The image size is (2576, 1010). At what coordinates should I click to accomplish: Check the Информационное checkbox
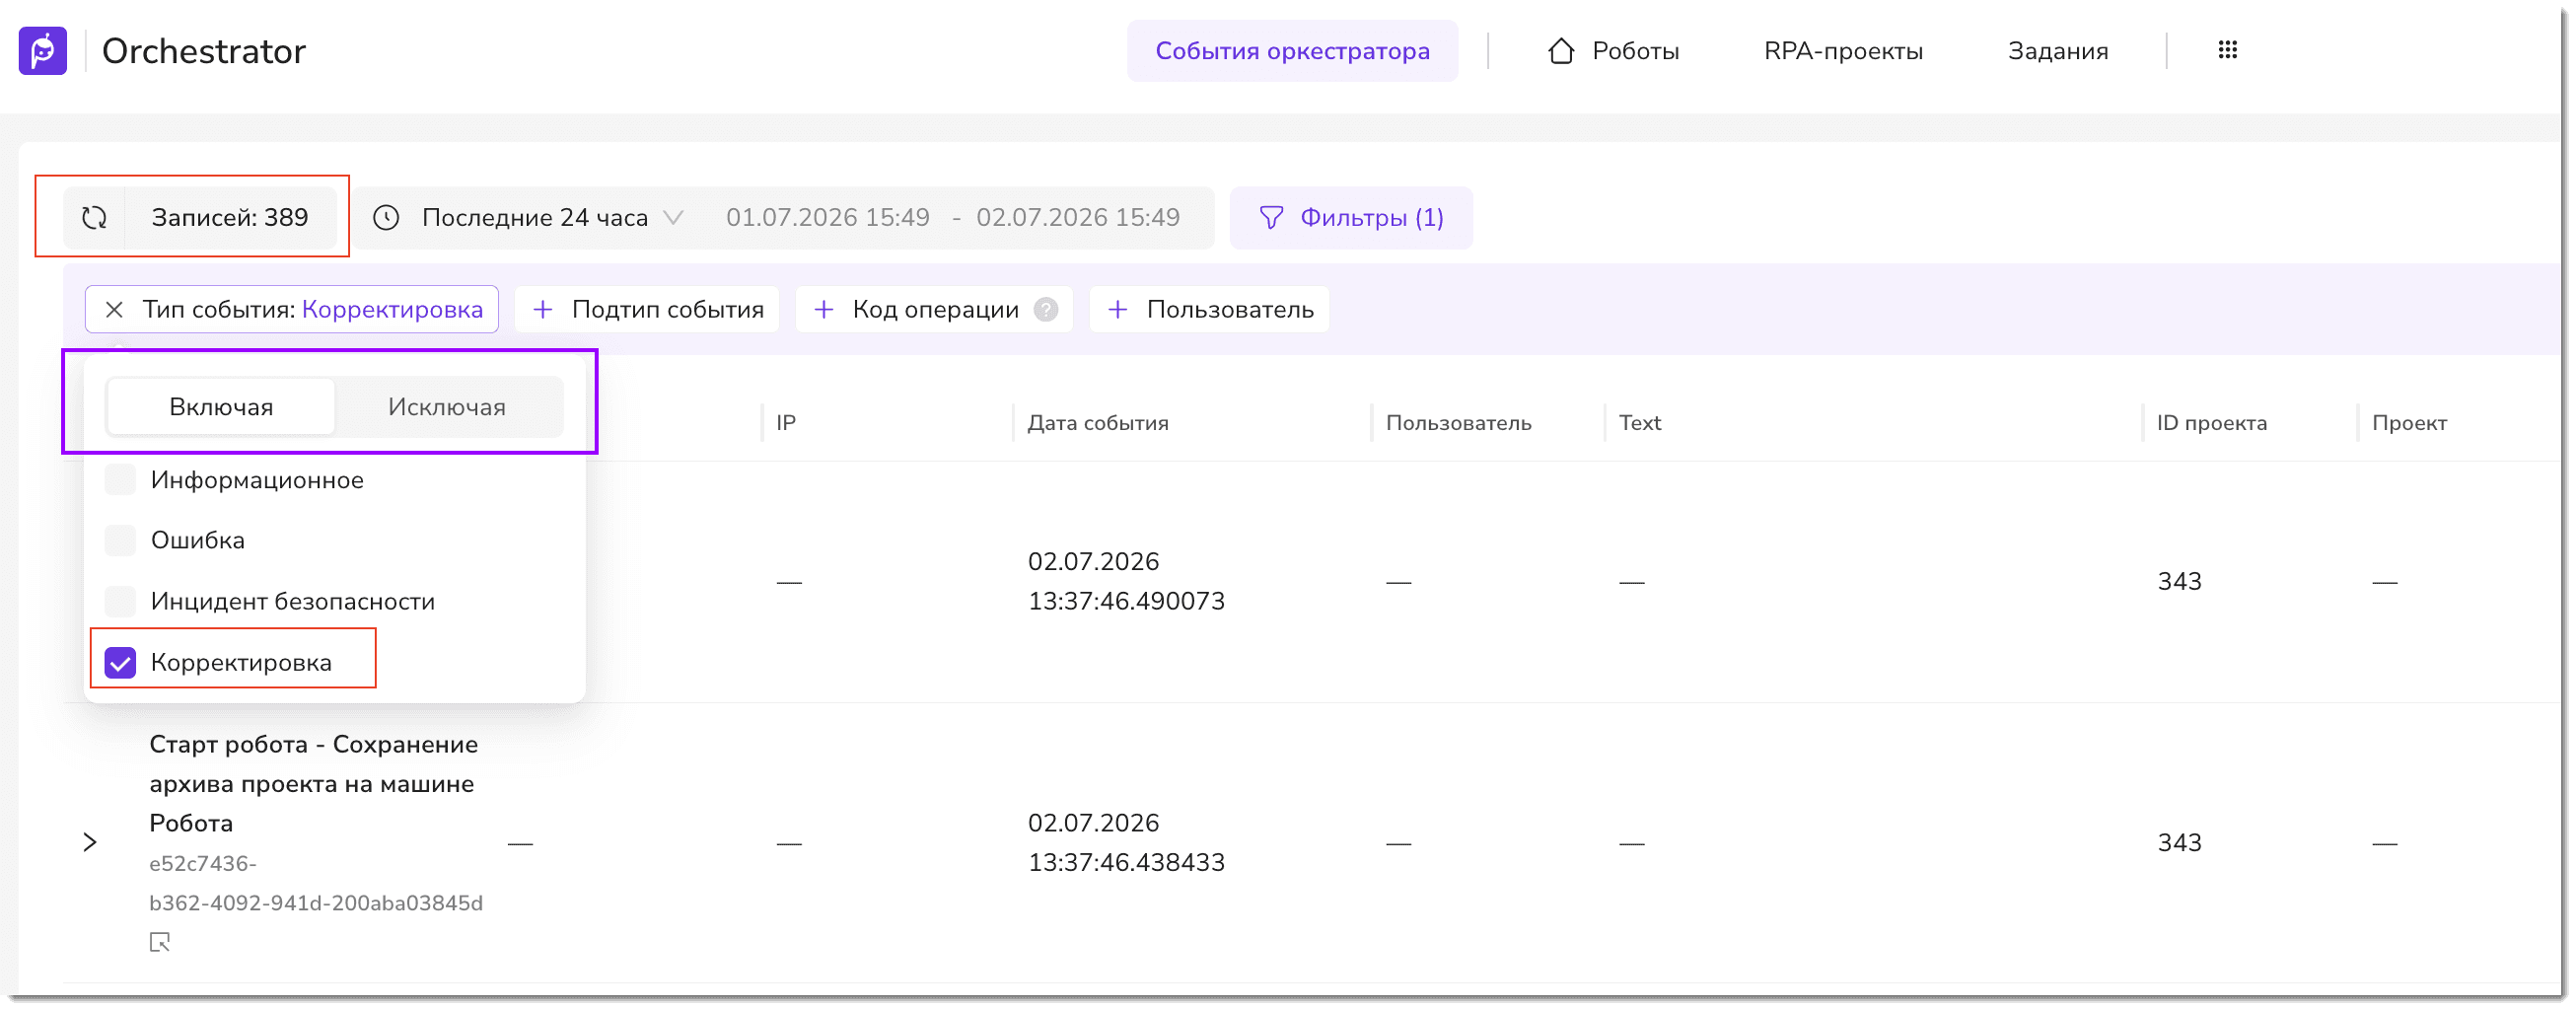click(x=120, y=480)
